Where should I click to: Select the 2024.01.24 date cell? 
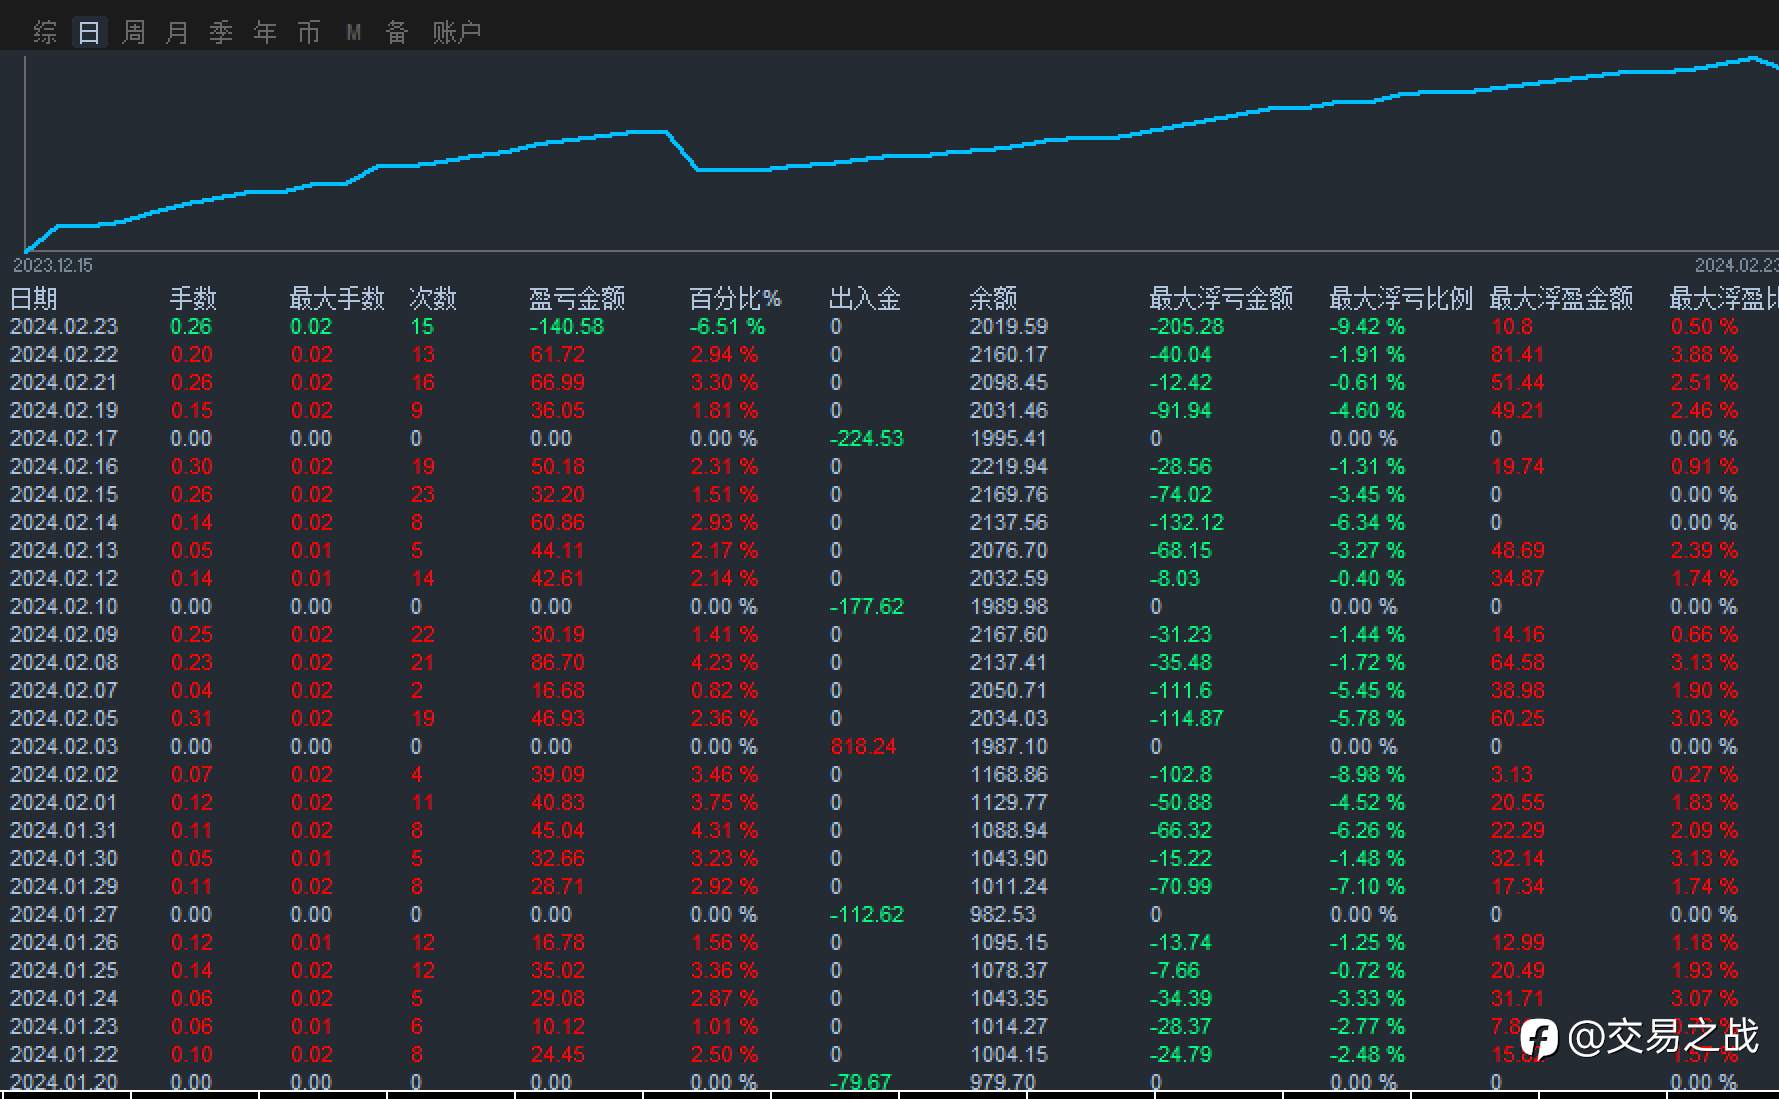[x=64, y=999]
